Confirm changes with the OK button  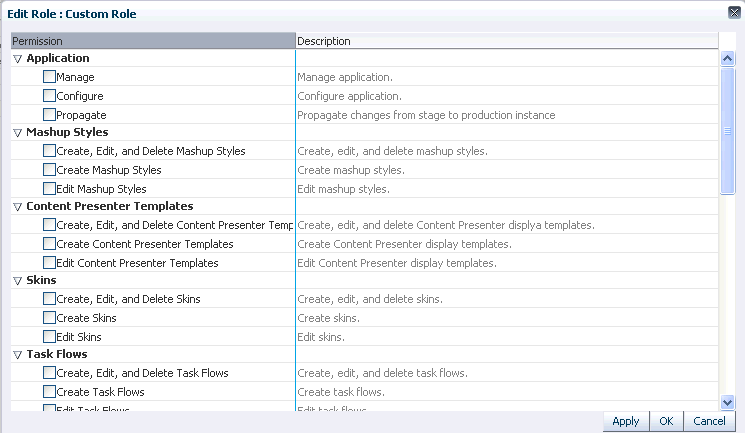point(665,421)
